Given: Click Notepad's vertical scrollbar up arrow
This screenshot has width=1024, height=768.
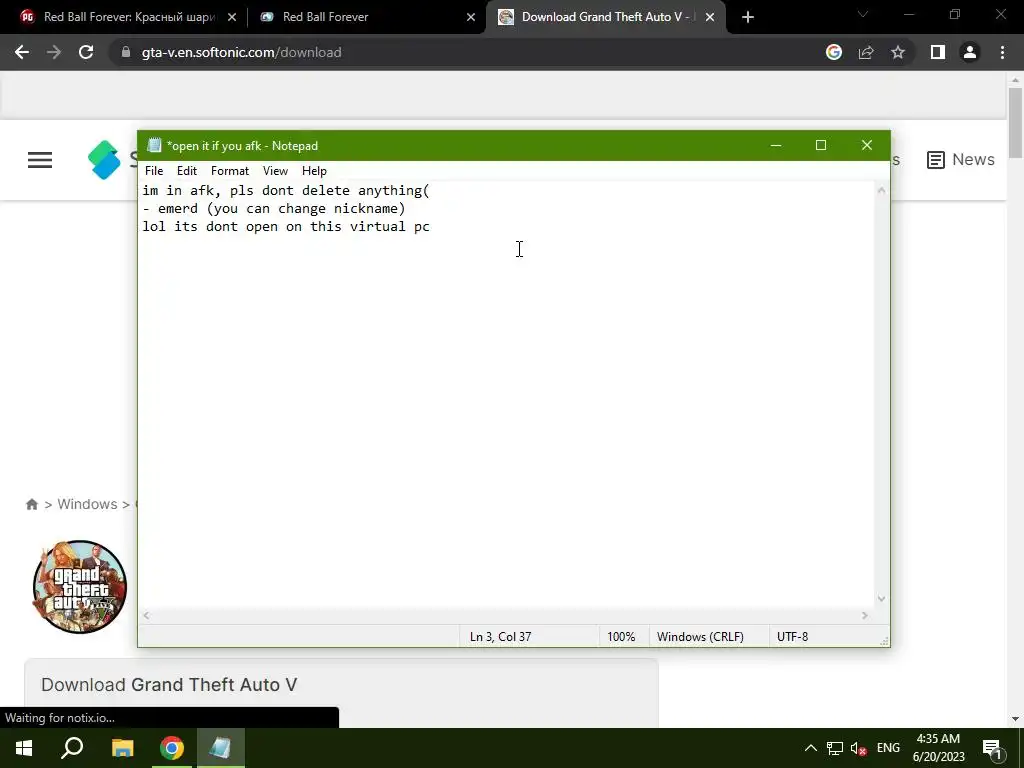Looking at the screenshot, I should [881, 190].
